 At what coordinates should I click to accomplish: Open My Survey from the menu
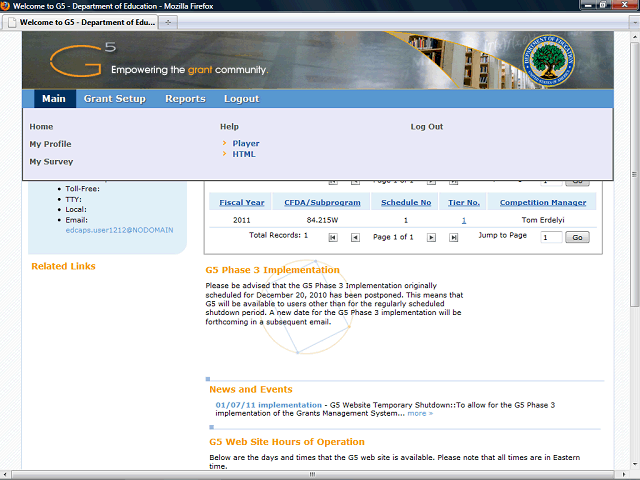51,161
